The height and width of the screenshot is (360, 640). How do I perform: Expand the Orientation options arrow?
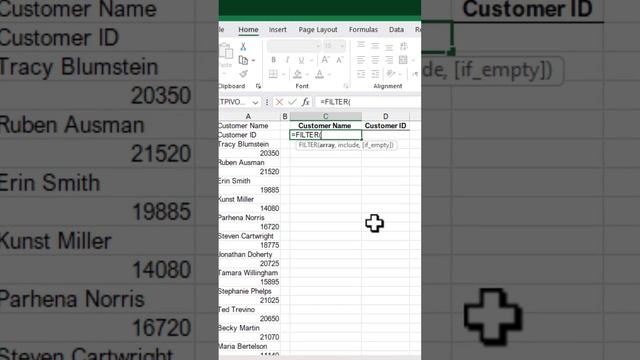click(400, 75)
